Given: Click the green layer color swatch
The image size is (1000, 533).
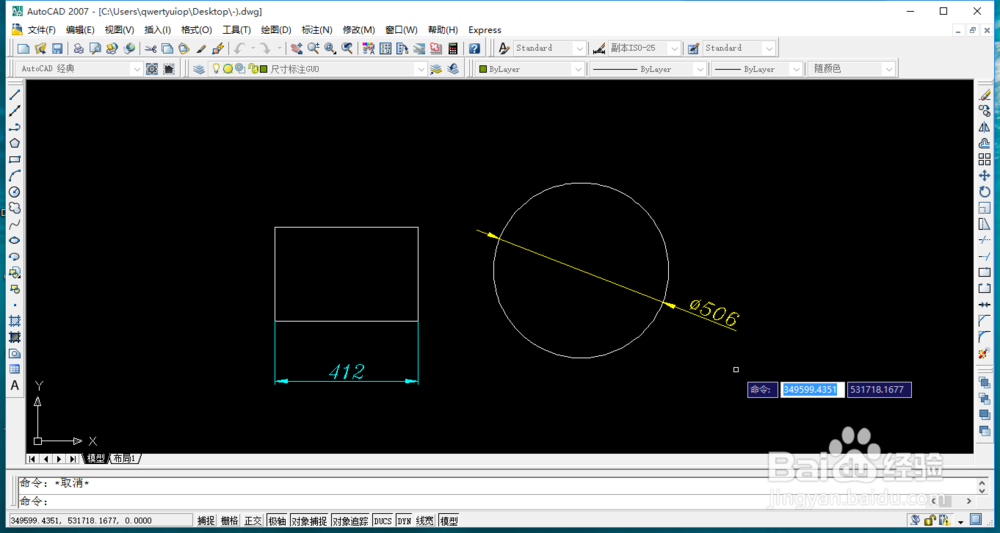Looking at the screenshot, I should [x=263, y=69].
